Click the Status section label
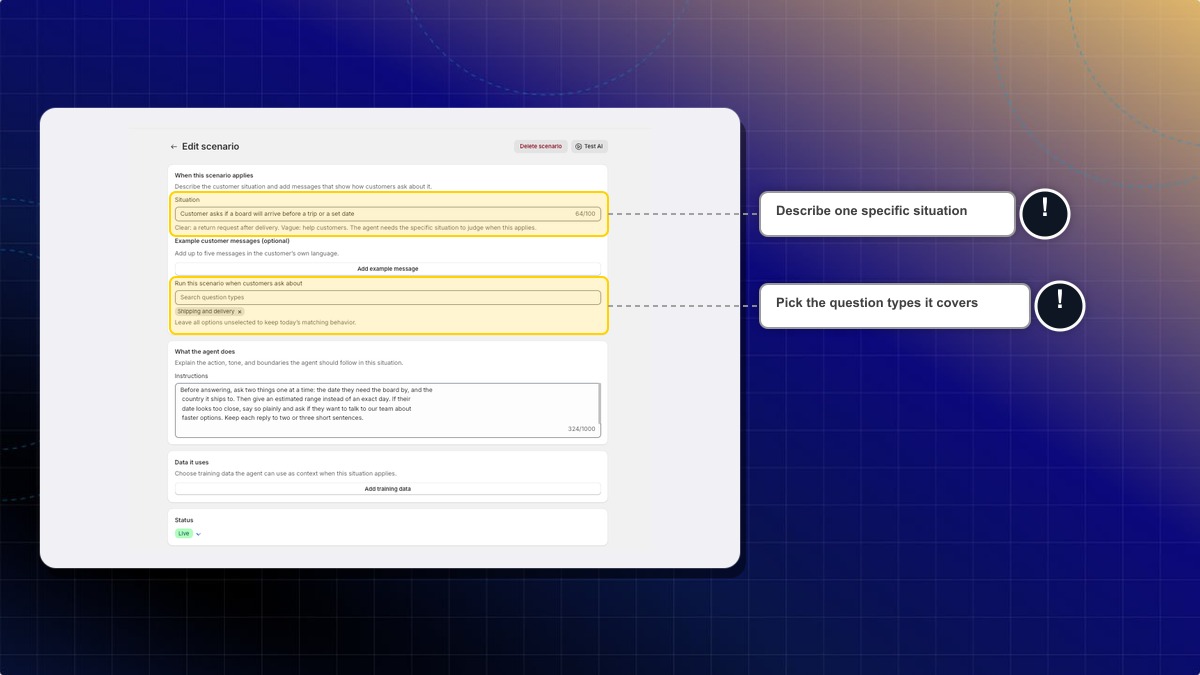 (x=184, y=520)
